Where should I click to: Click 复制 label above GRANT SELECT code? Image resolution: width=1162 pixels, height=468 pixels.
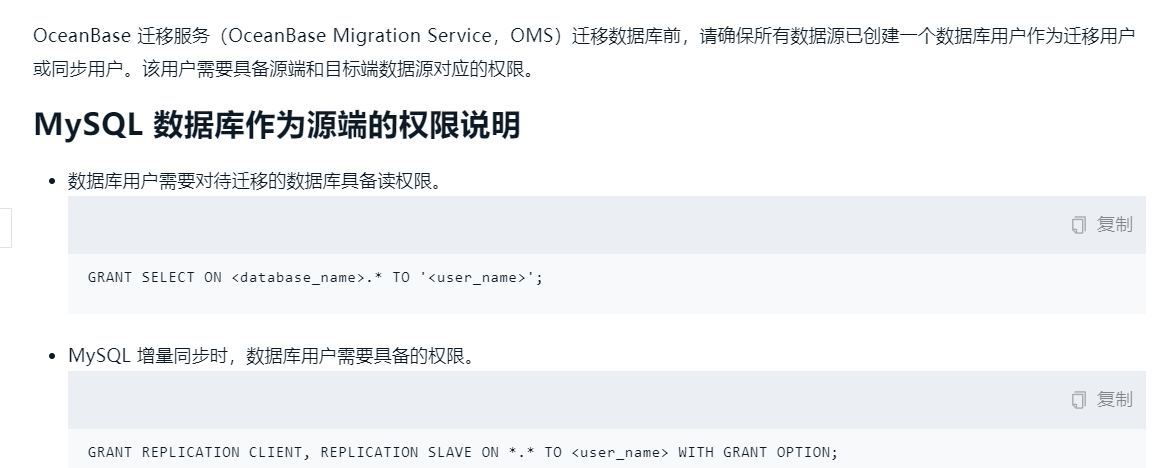coord(1114,225)
